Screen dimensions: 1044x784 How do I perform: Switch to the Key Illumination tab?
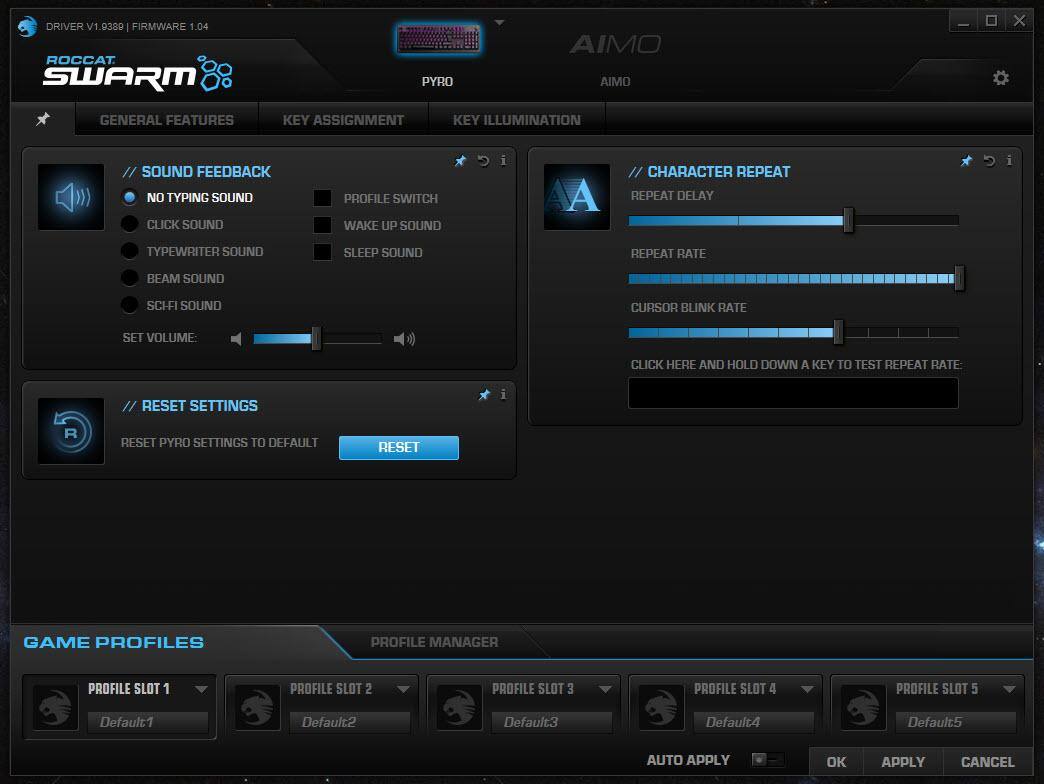click(x=516, y=120)
